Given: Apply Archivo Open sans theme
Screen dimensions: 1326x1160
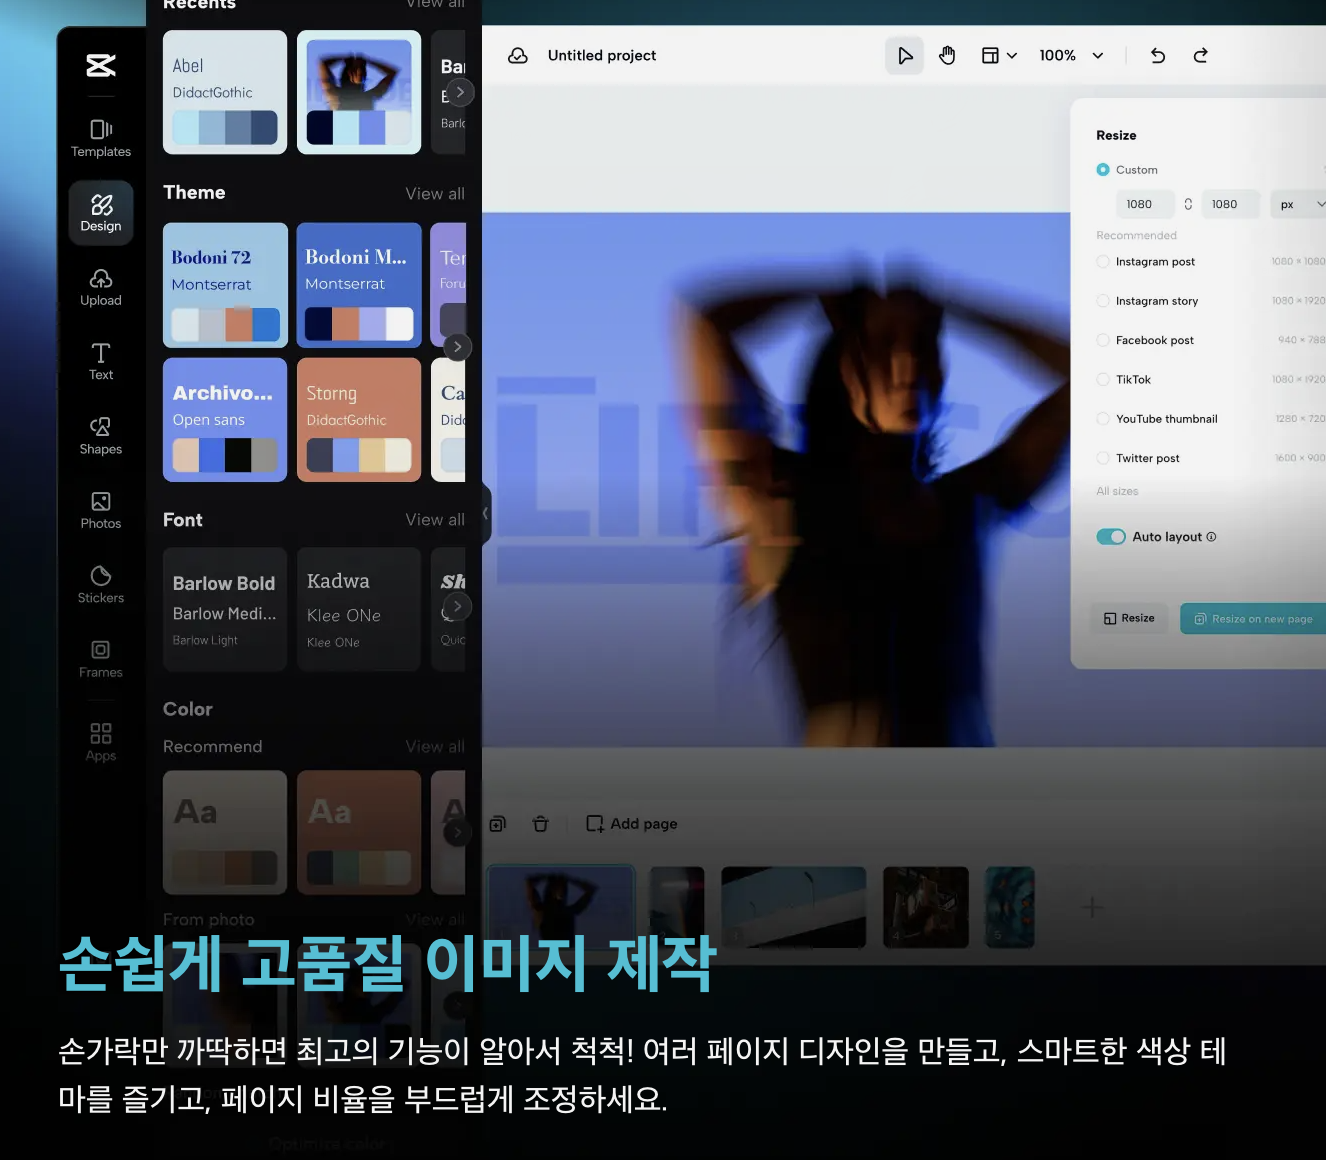Looking at the screenshot, I should (x=225, y=420).
